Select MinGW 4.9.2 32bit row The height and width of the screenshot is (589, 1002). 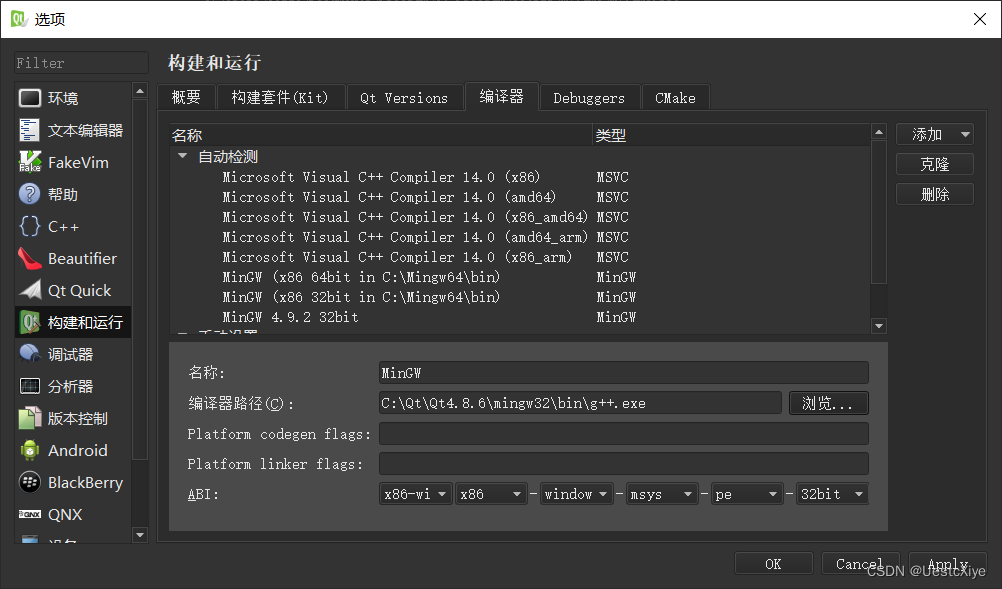(520, 317)
